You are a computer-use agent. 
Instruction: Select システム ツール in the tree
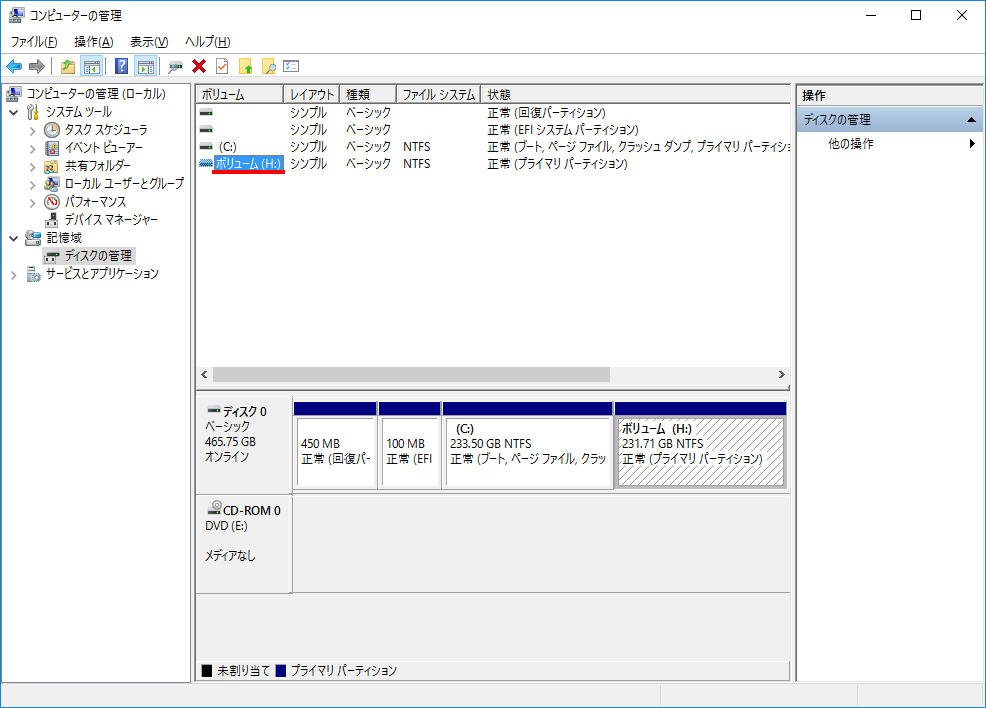pyautogui.click(x=79, y=112)
